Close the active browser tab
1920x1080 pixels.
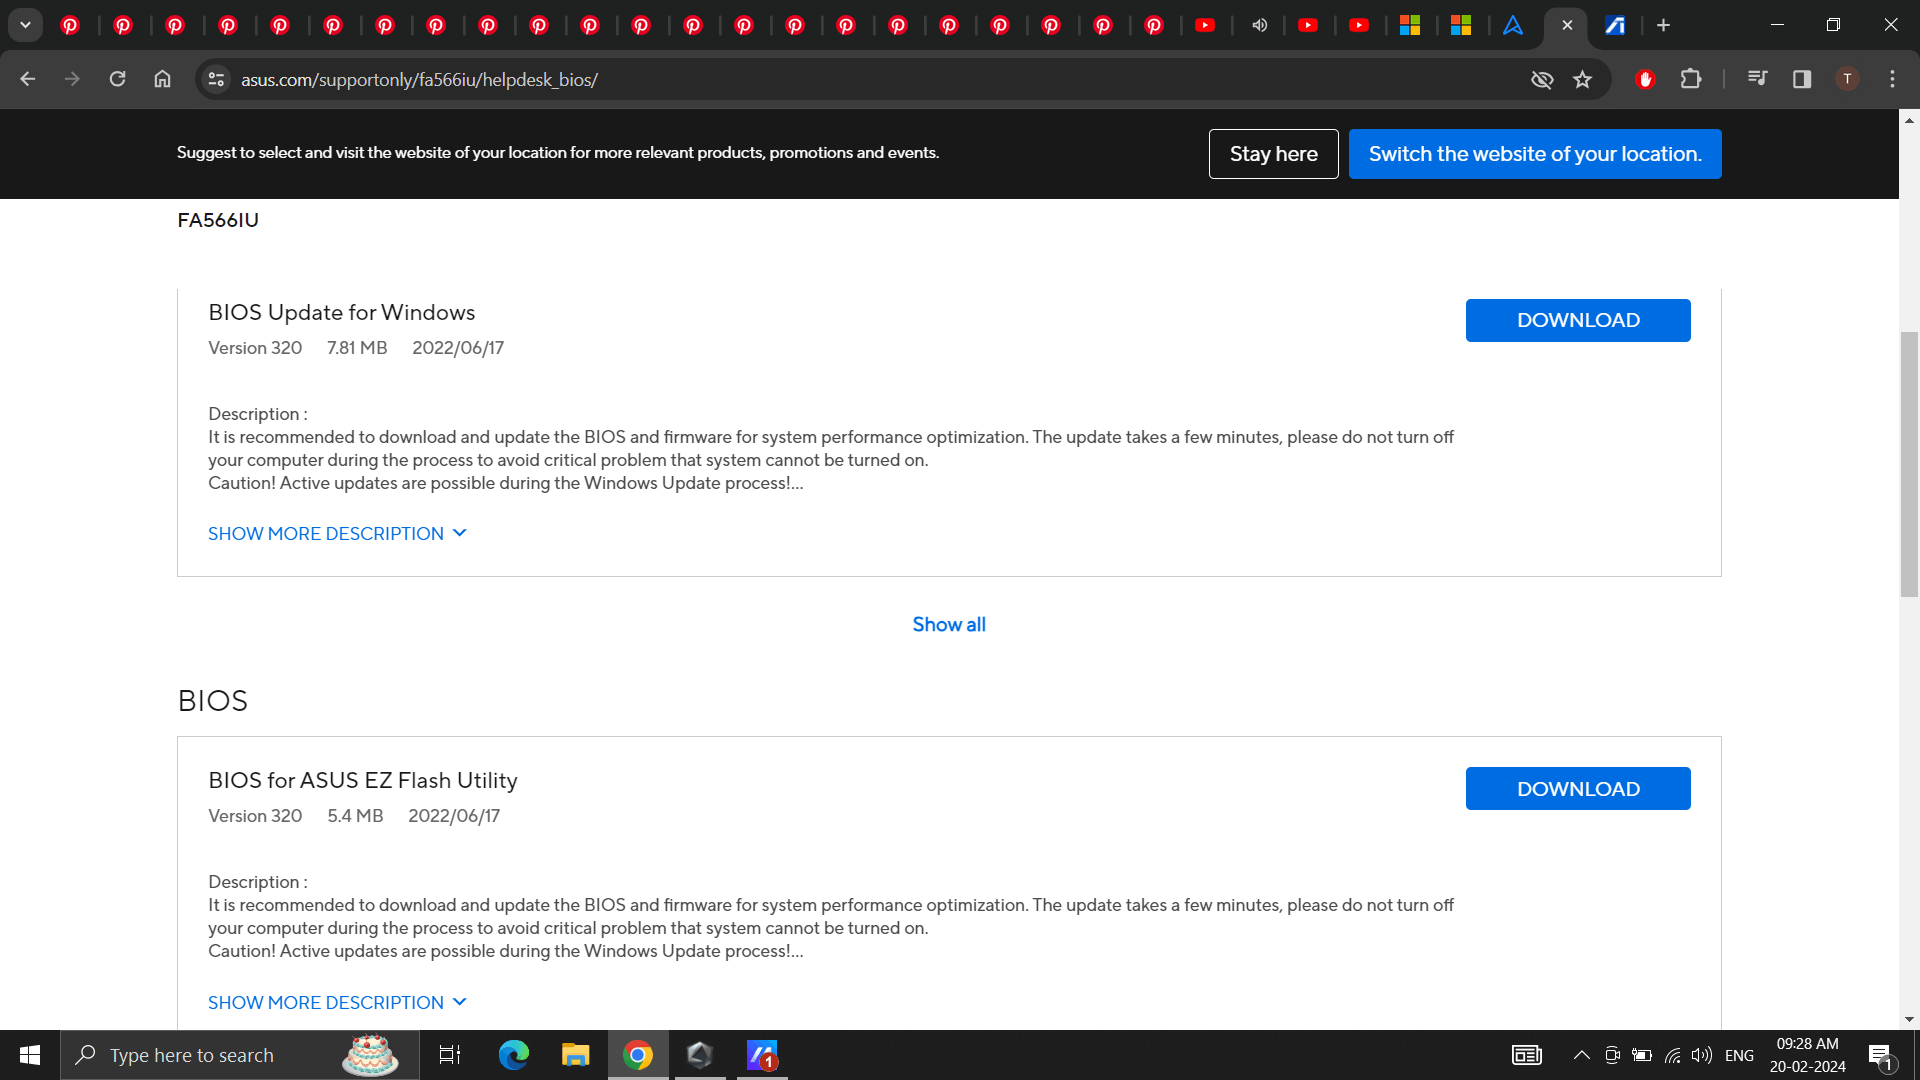pos(1567,25)
